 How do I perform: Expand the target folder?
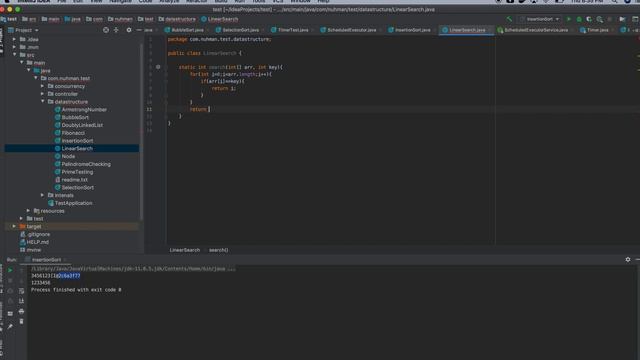pos(14,227)
